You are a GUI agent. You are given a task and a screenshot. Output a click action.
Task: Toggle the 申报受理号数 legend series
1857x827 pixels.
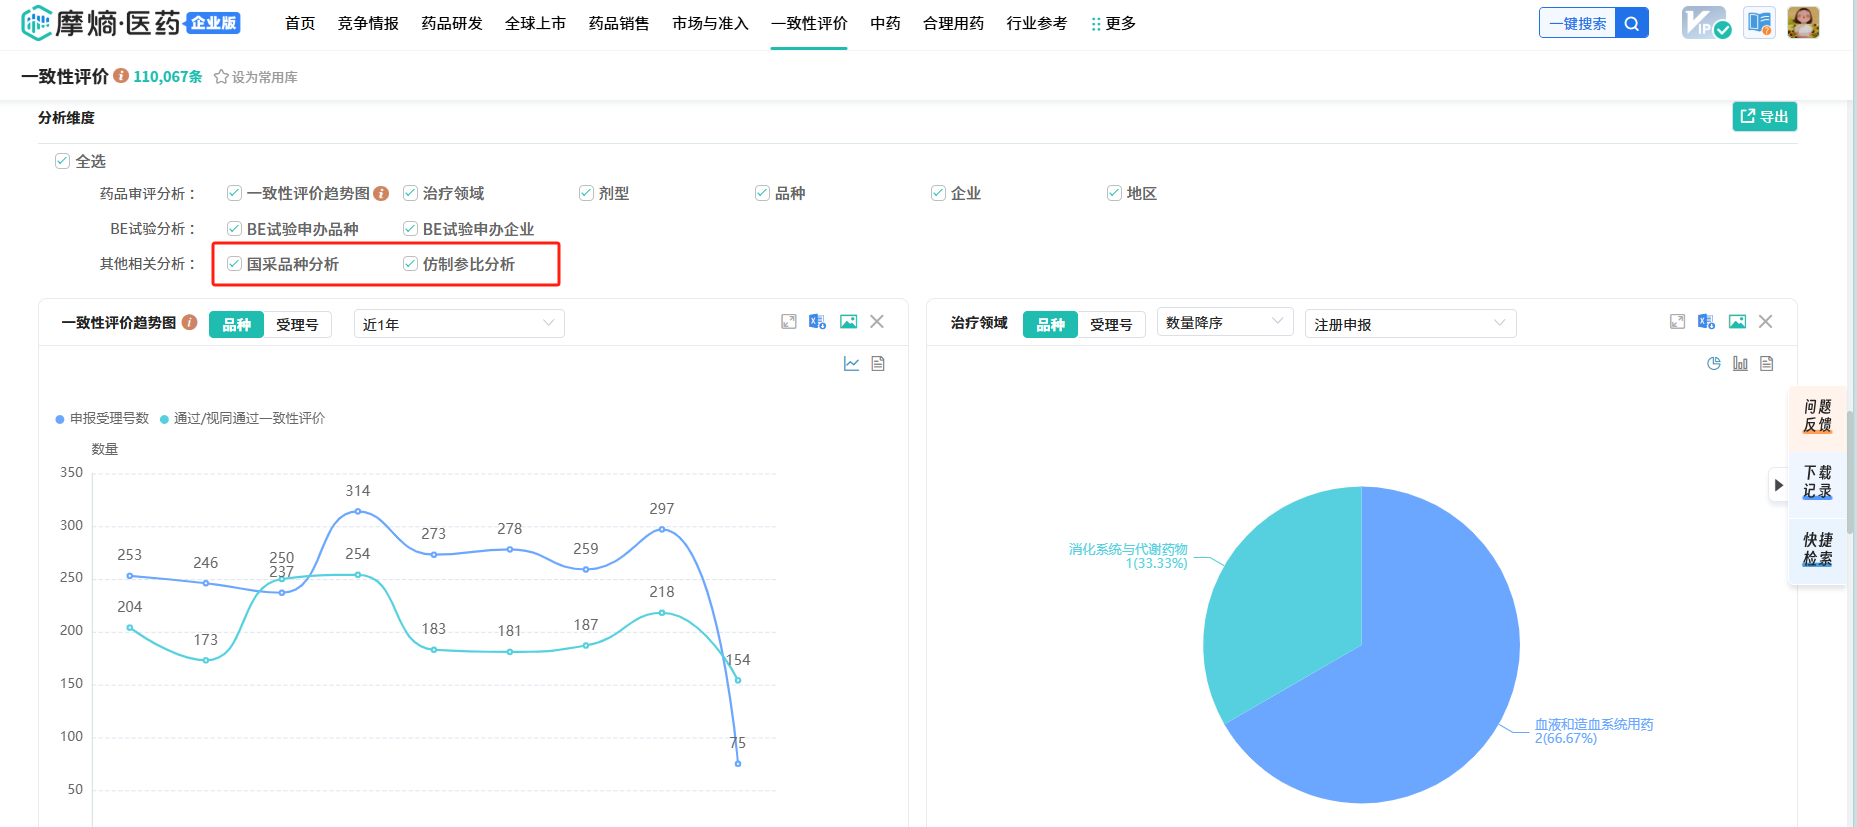click(102, 418)
